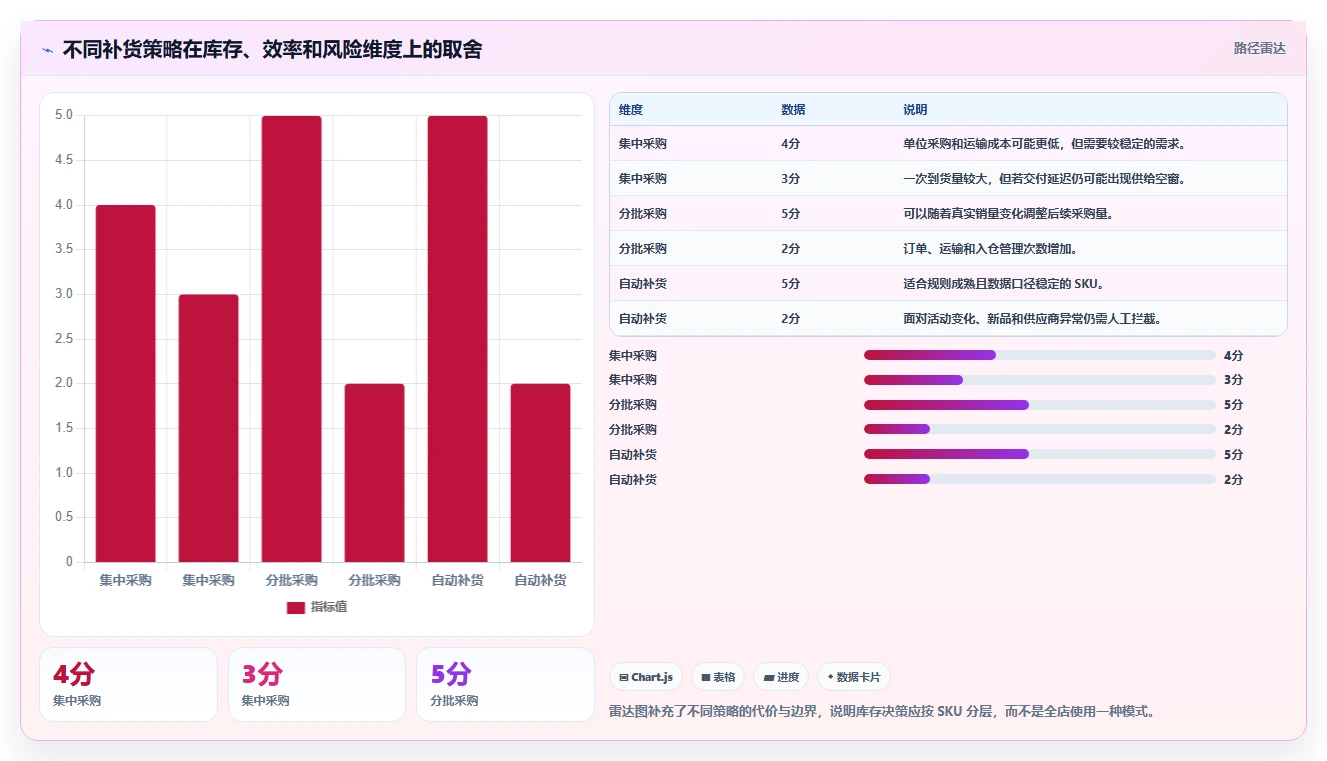The image size is (1327, 761).
Task: Click the 2分 progress bar for 自动补货
Action: click(x=1040, y=479)
